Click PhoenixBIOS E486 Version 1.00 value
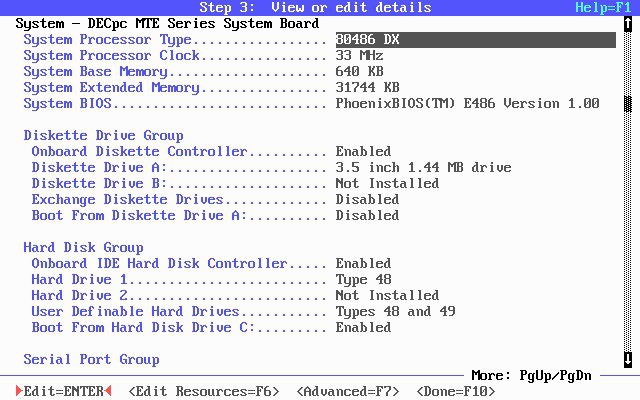The height and width of the screenshot is (400, 640). [x=467, y=103]
